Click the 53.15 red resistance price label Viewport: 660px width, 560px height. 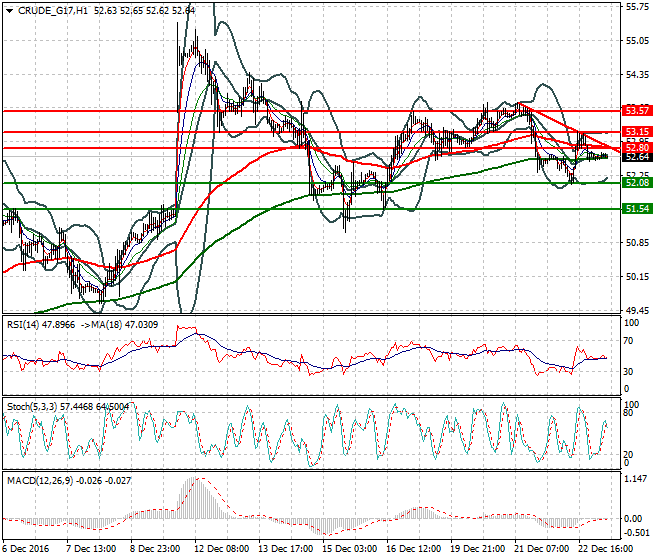click(x=637, y=132)
